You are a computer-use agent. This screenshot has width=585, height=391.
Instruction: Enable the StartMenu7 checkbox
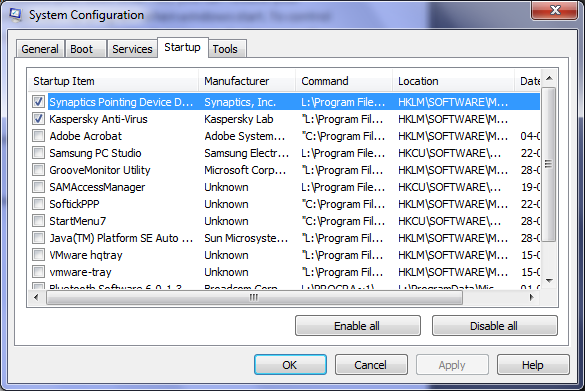point(38,221)
